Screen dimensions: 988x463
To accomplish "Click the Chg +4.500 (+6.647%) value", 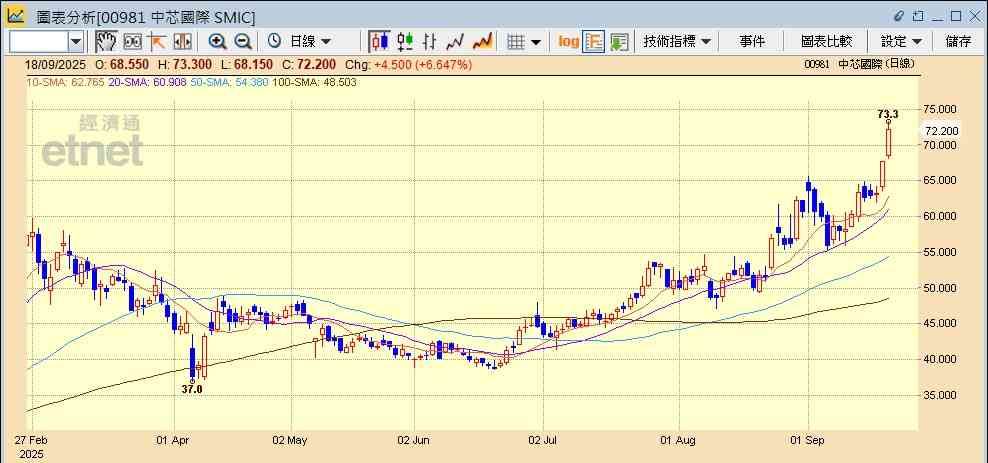I will [409, 64].
